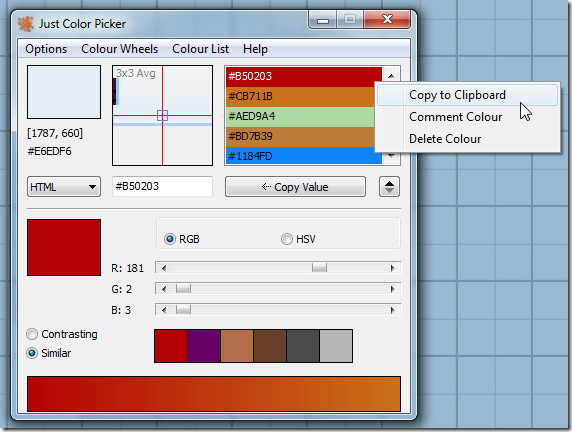Click the current pixel colour preview box
This screenshot has width=572, height=432.
[64, 92]
